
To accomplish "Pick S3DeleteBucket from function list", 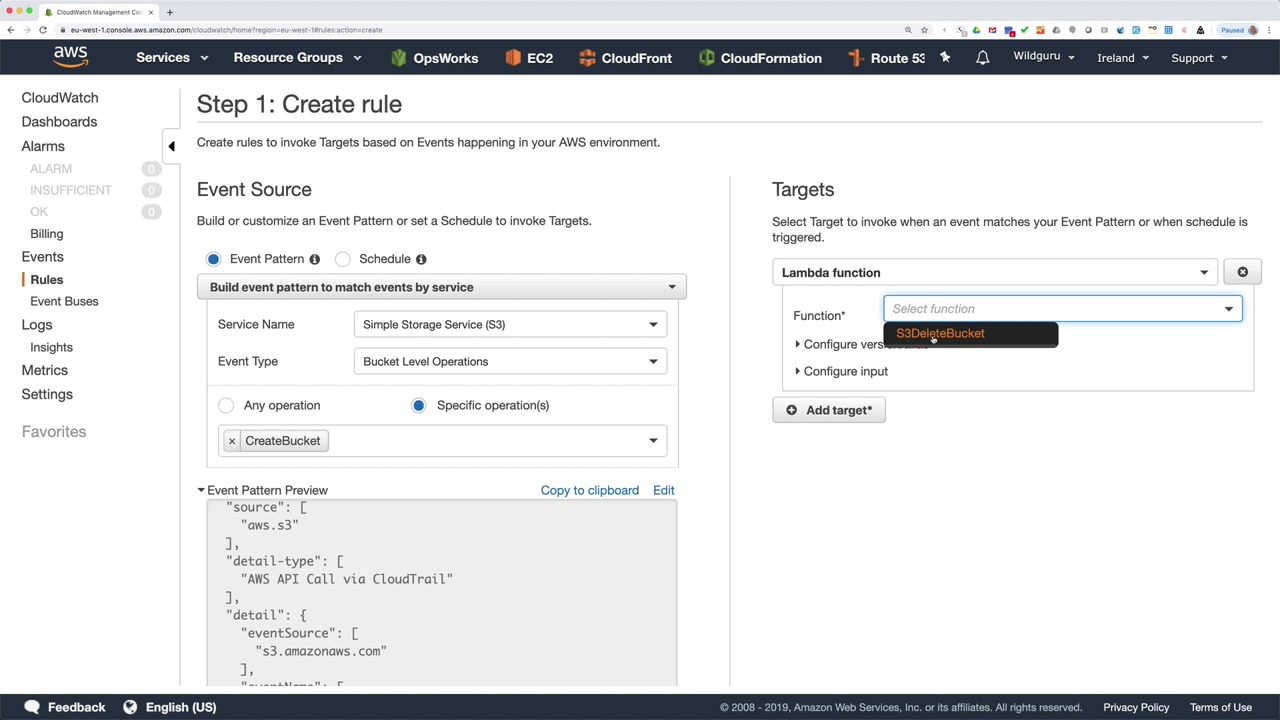I will [940, 334].
